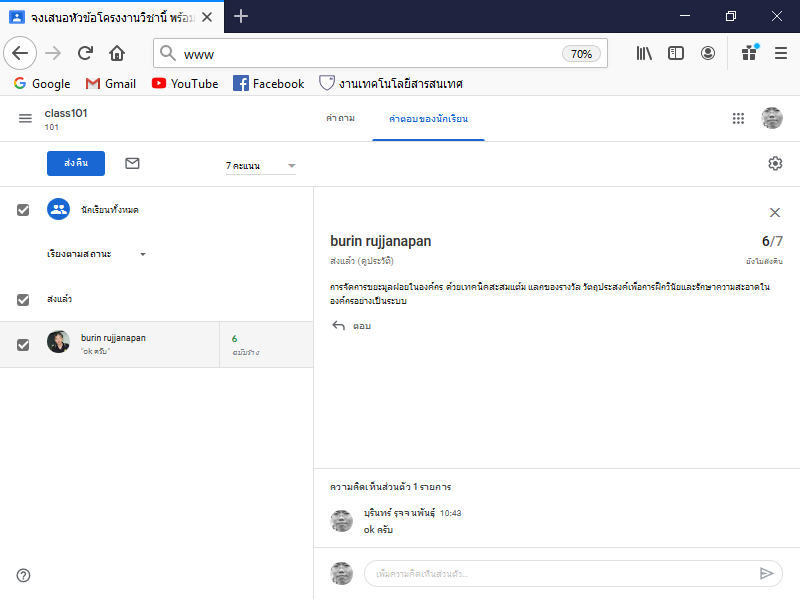The width and height of the screenshot is (800, 600).
Task: Open the 7 คะแนน points dropdown
Action: (261, 166)
